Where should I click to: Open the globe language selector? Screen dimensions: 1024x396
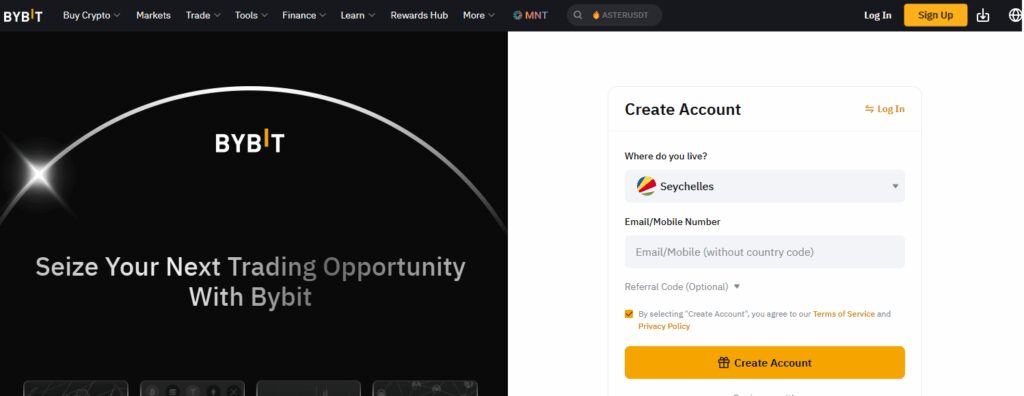(x=1016, y=16)
